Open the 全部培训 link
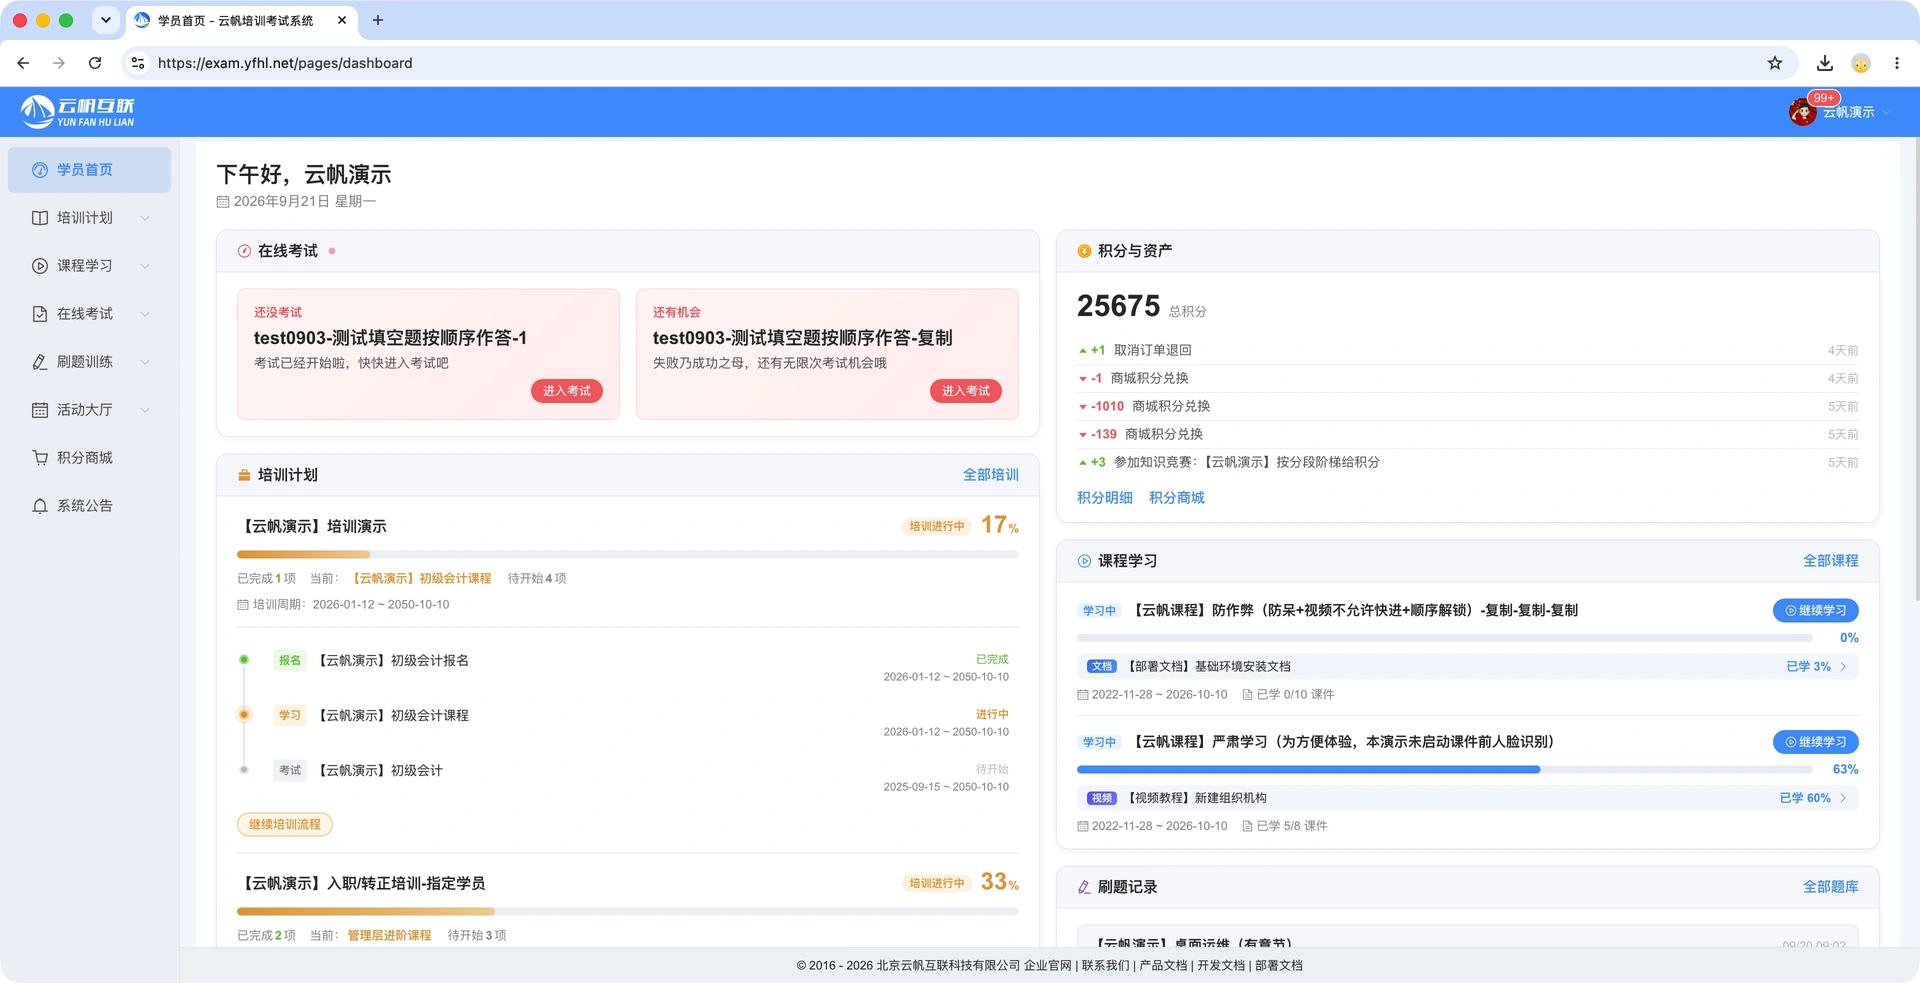 [x=990, y=475]
